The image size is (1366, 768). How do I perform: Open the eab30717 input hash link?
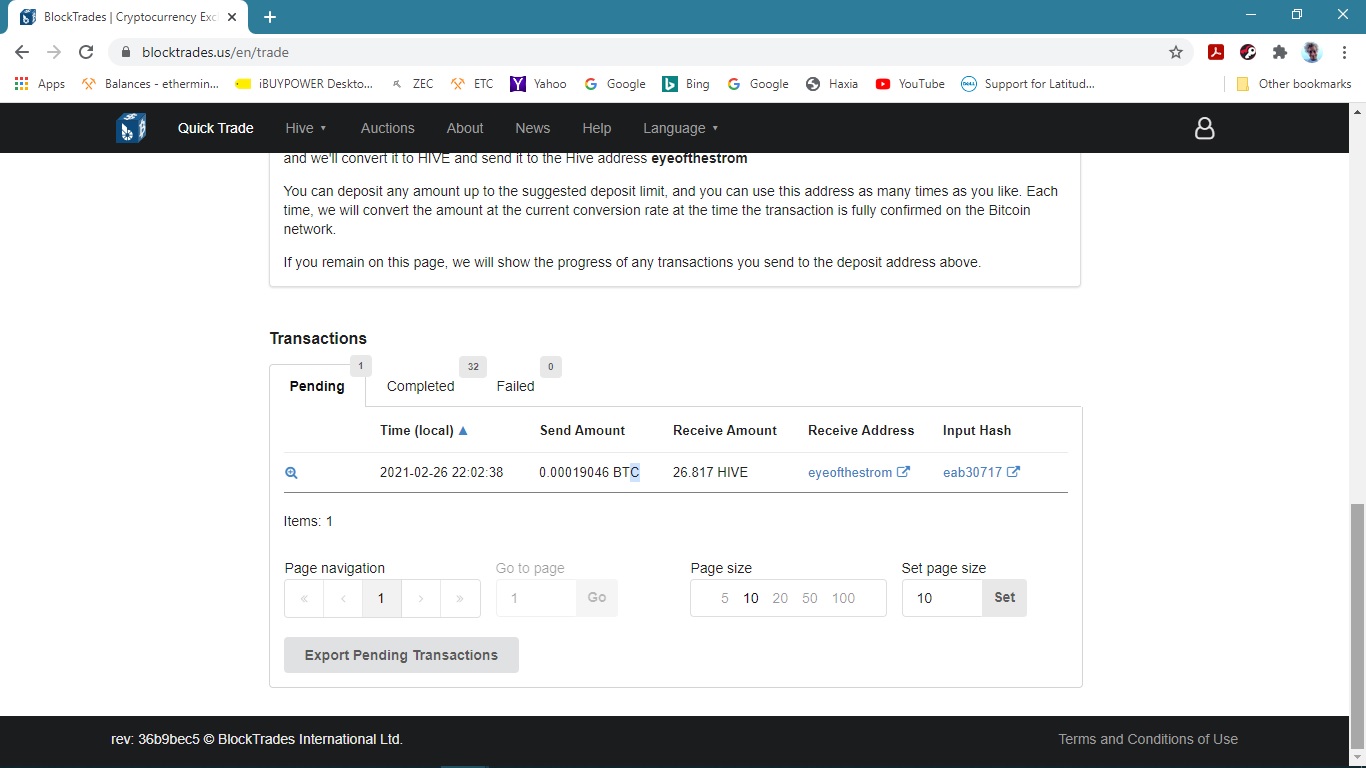point(972,472)
